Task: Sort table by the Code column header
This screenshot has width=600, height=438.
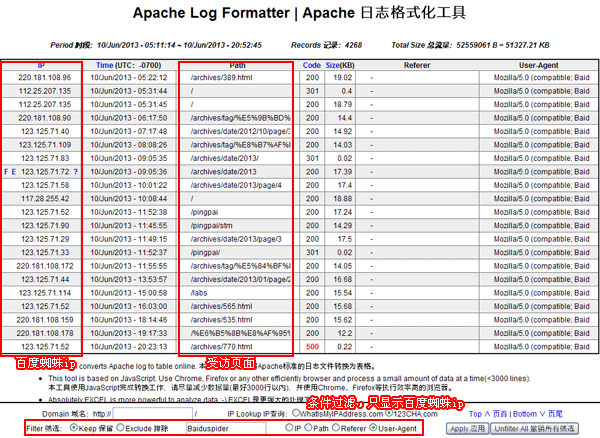Action: coord(311,64)
